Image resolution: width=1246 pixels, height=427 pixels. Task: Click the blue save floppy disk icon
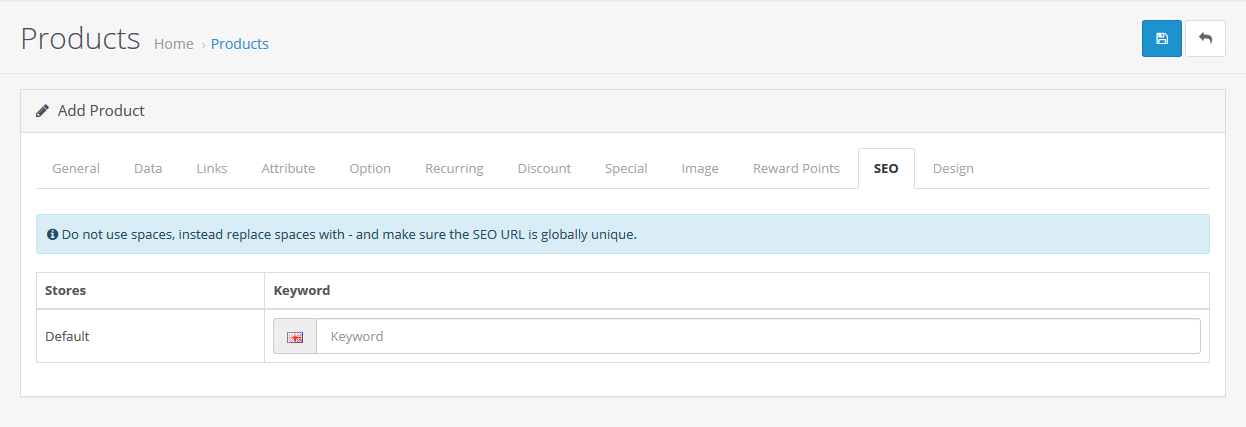1161,38
